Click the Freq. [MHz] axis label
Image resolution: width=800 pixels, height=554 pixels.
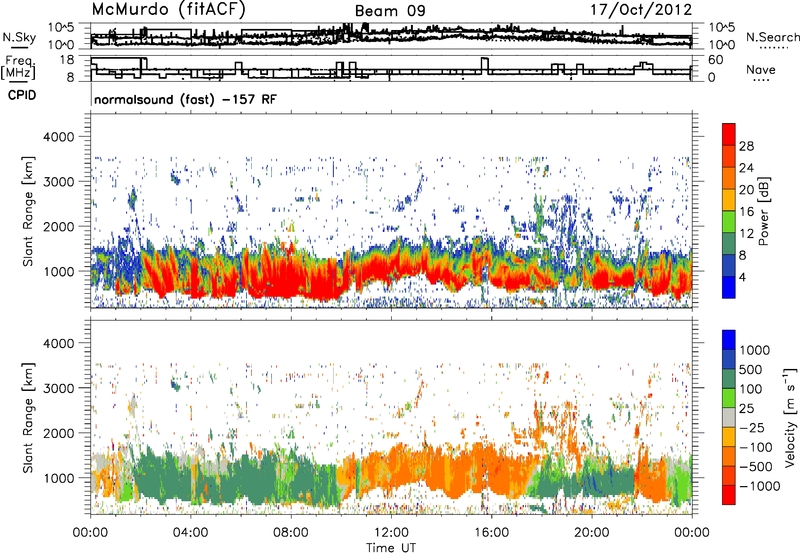point(18,68)
